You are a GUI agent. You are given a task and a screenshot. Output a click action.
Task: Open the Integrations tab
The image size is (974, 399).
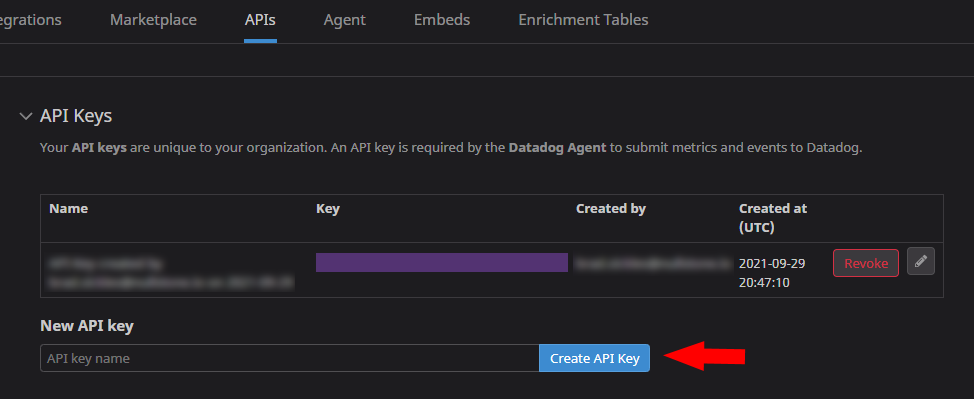point(30,20)
